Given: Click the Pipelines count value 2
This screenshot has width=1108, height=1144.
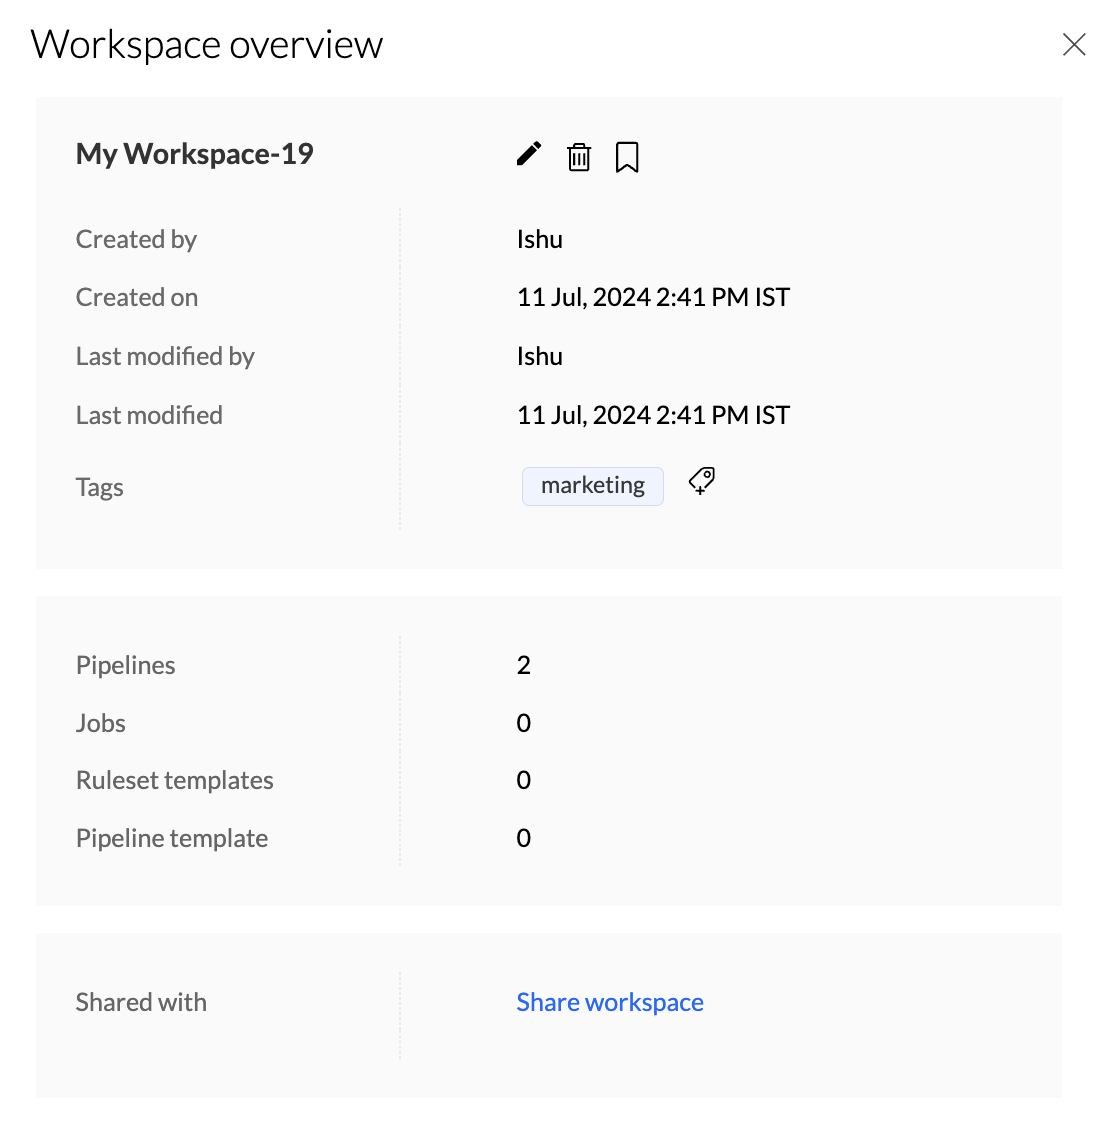Looking at the screenshot, I should 523,665.
